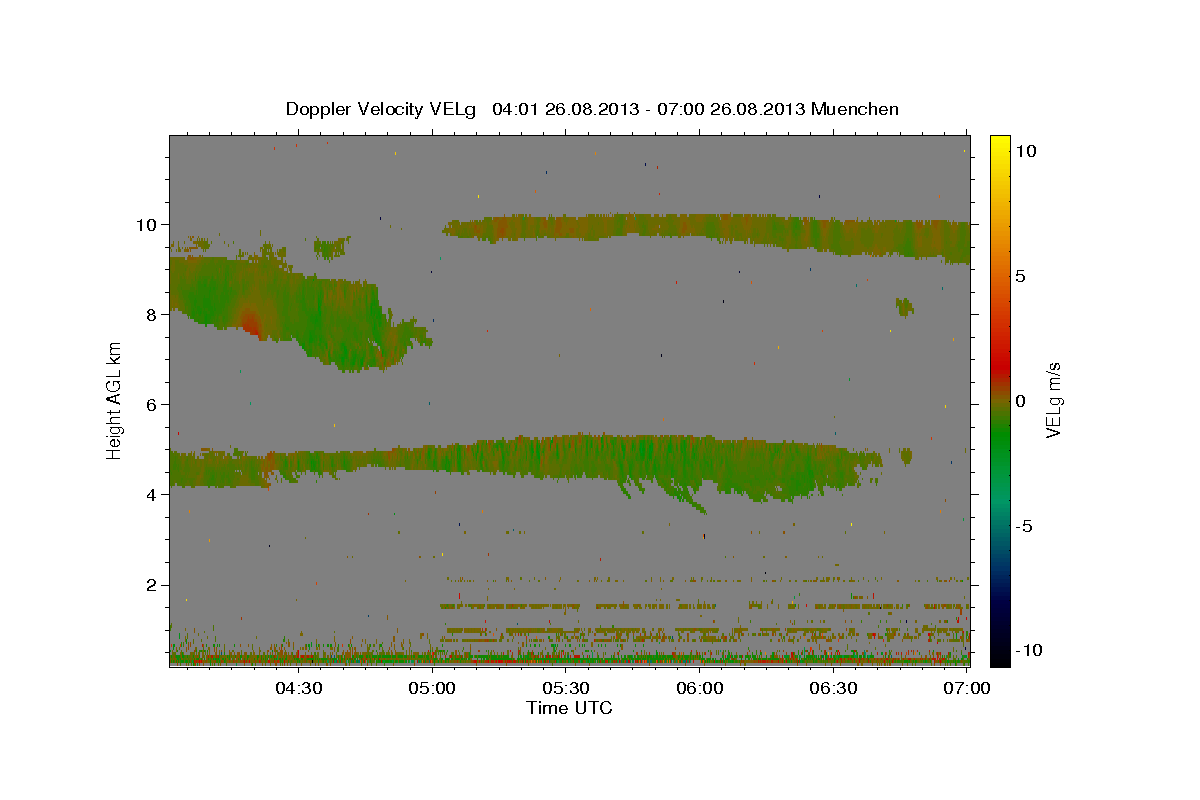Click the 05:00 time tick label
This screenshot has height=800, width=1200.
433,688
